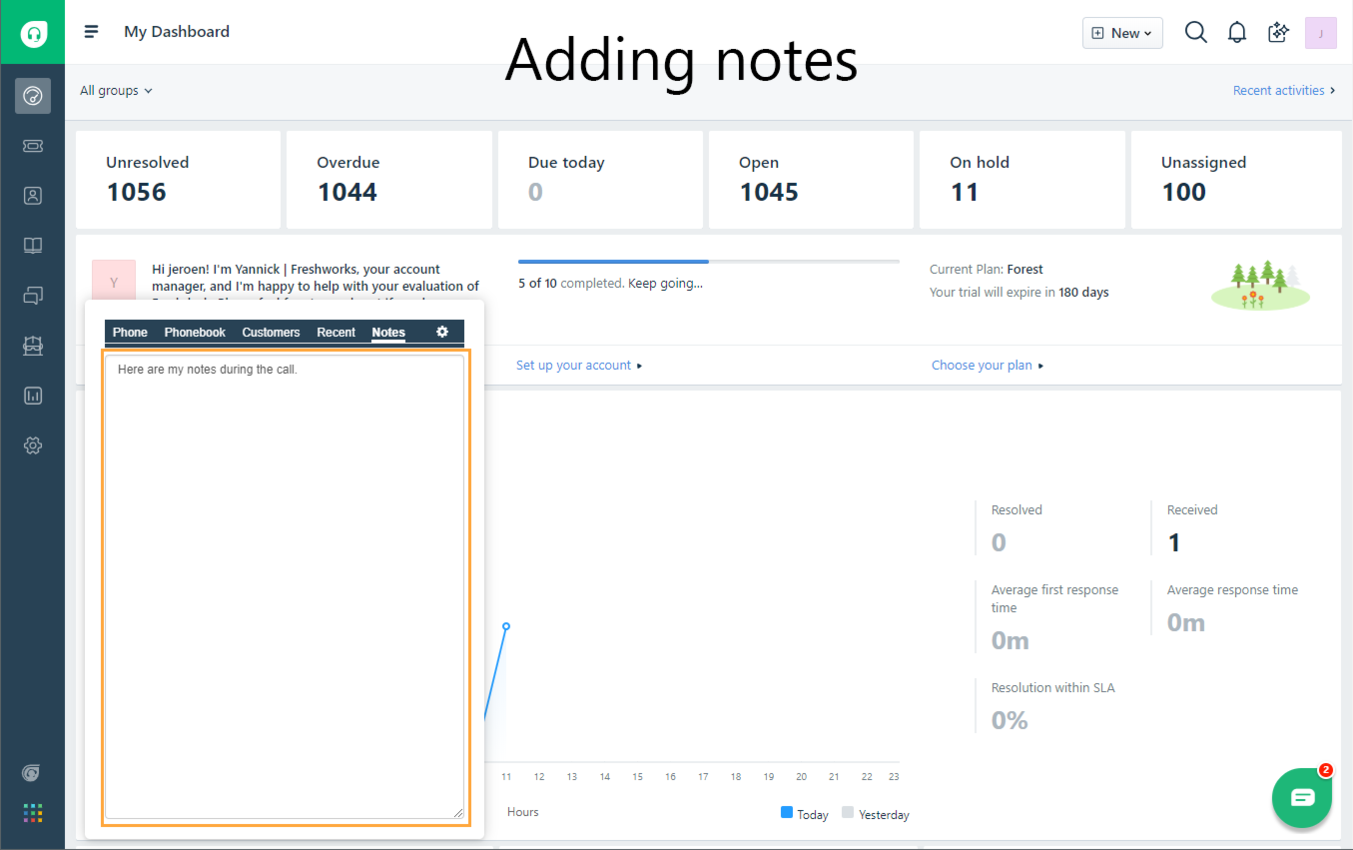
Task: Check notifications via the bell icon
Action: coord(1237,31)
